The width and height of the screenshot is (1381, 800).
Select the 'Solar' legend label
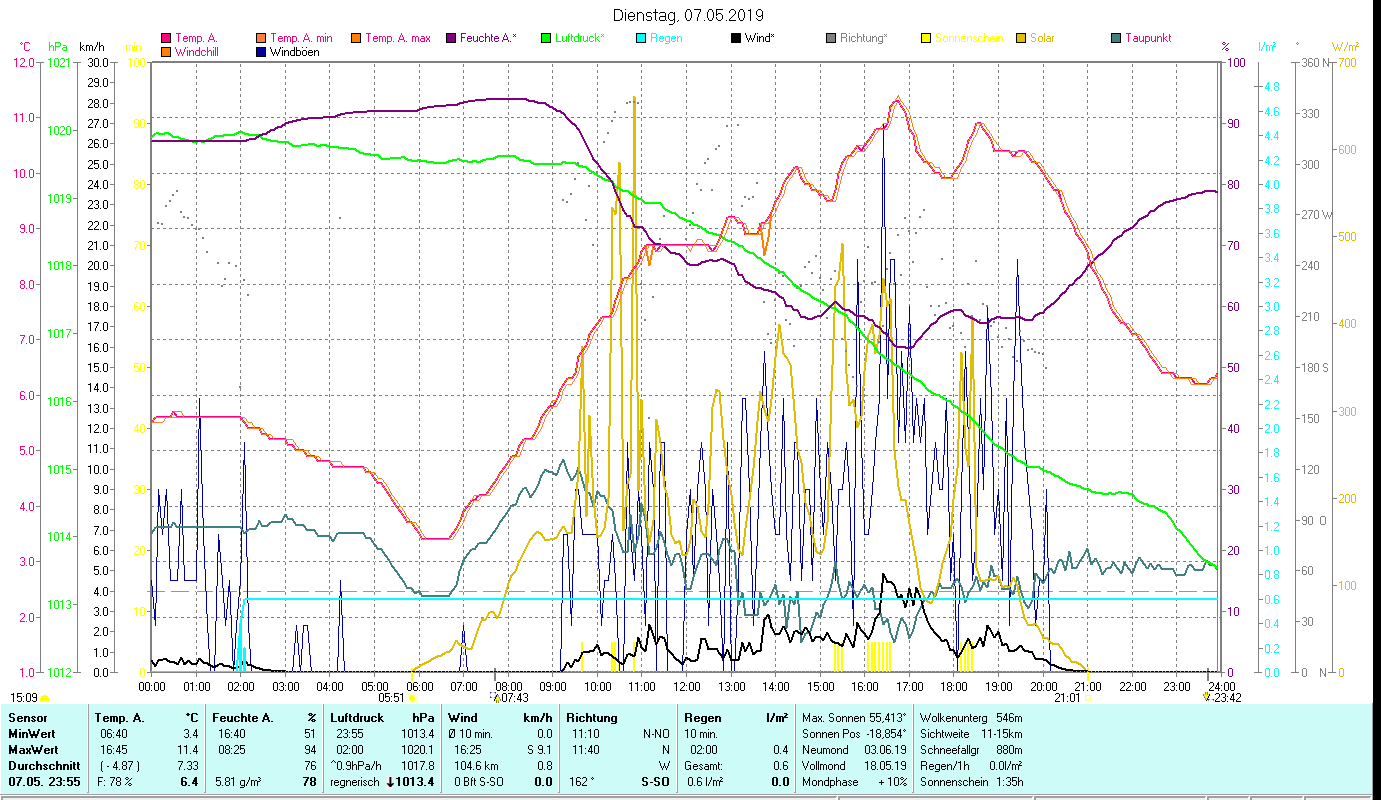coord(1042,39)
